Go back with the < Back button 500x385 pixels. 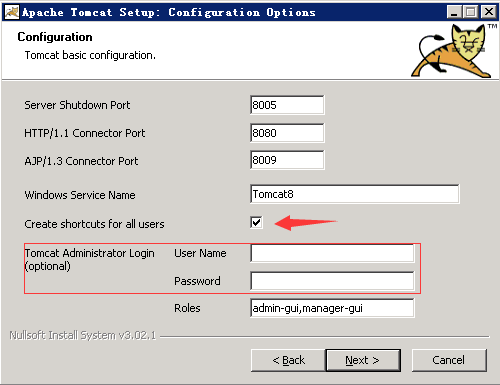tap(288, 360)
